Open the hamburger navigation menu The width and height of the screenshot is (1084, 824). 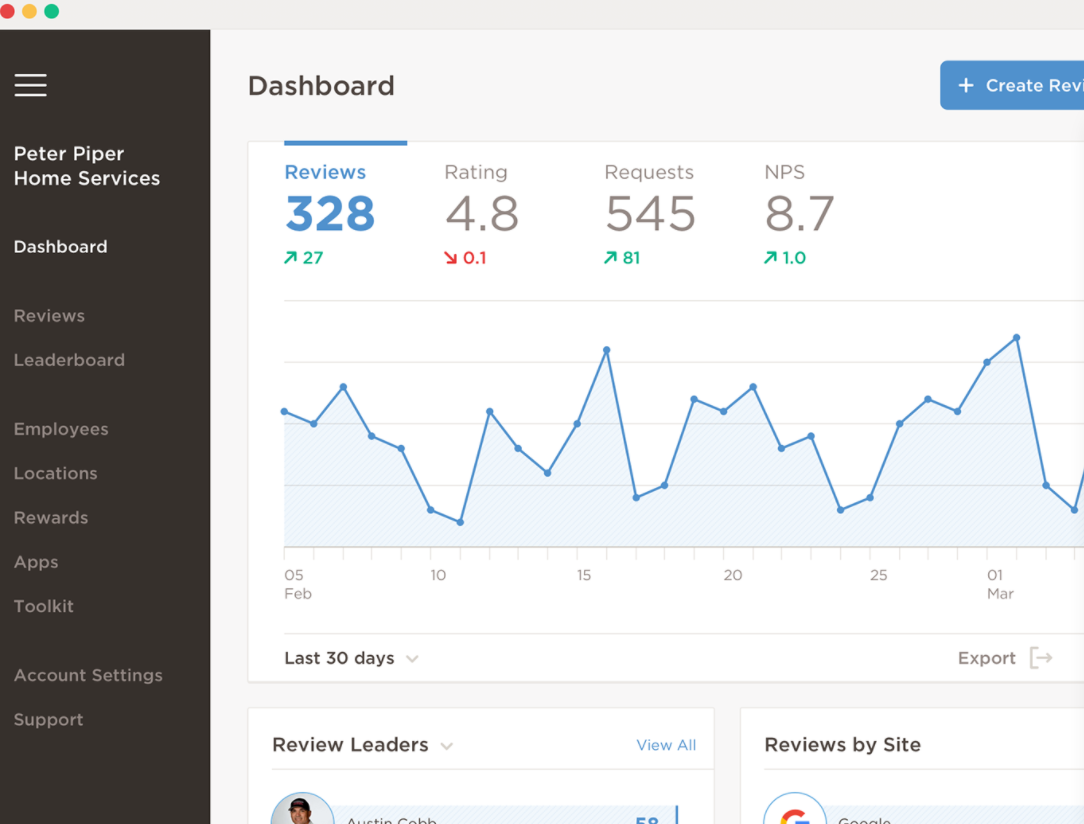click(30, 86)
